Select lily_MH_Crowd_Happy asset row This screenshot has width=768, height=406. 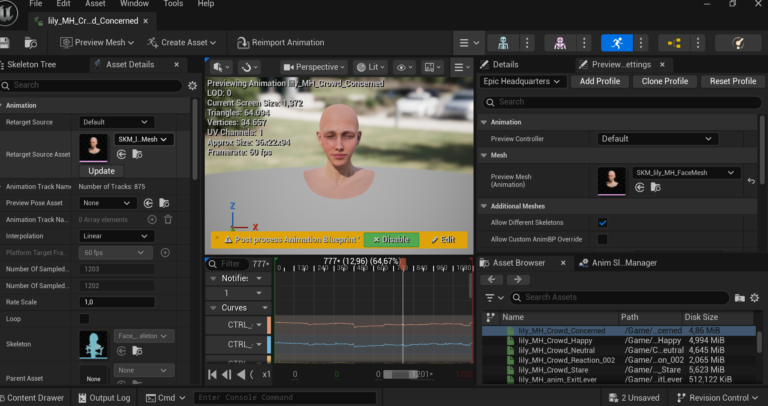619,341
